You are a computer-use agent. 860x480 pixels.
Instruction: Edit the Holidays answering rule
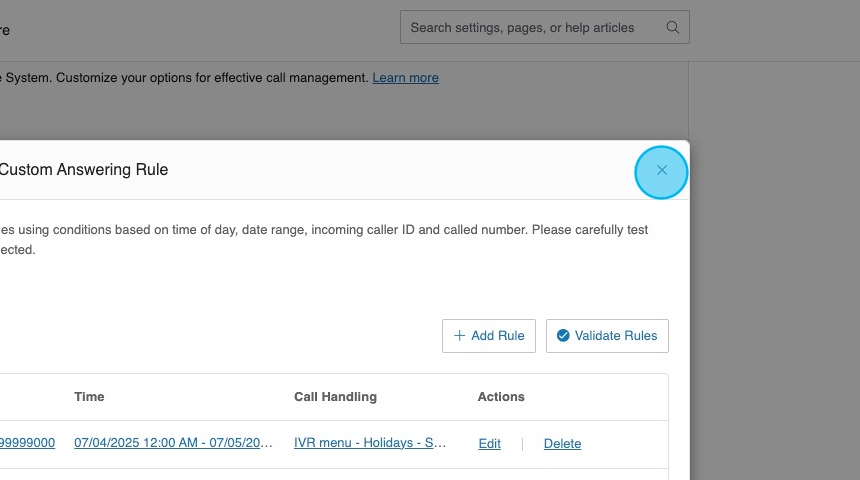click(x=489, y=444)
